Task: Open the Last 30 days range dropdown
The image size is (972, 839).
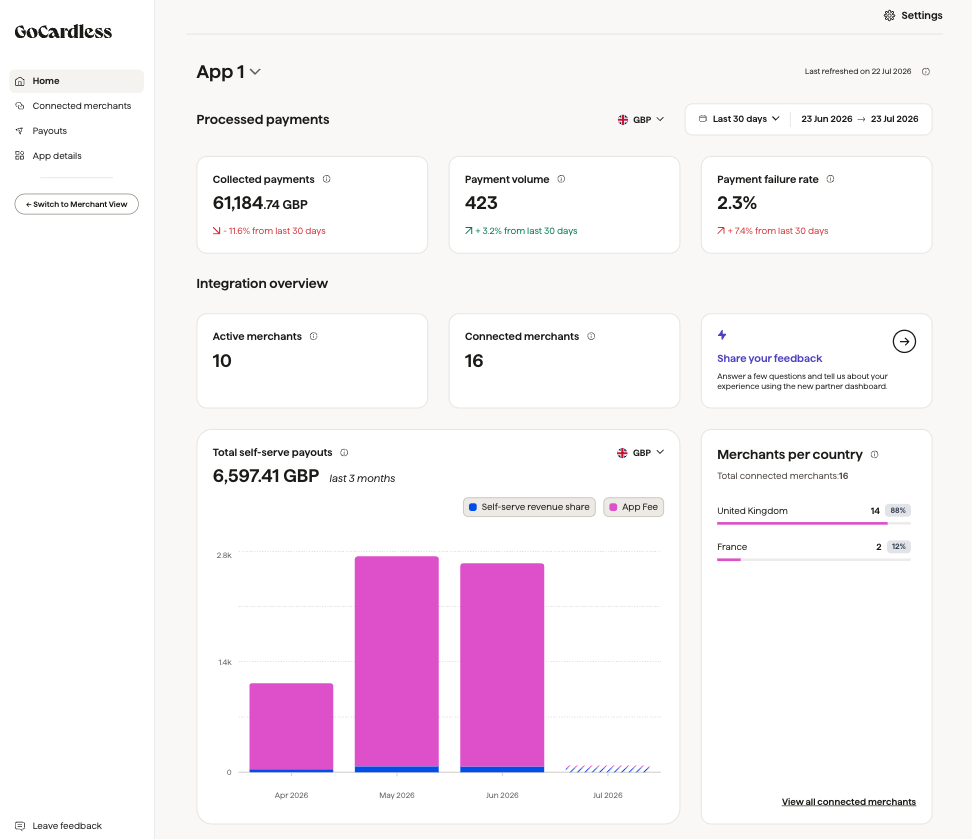Action: click(x=739, y=119)
